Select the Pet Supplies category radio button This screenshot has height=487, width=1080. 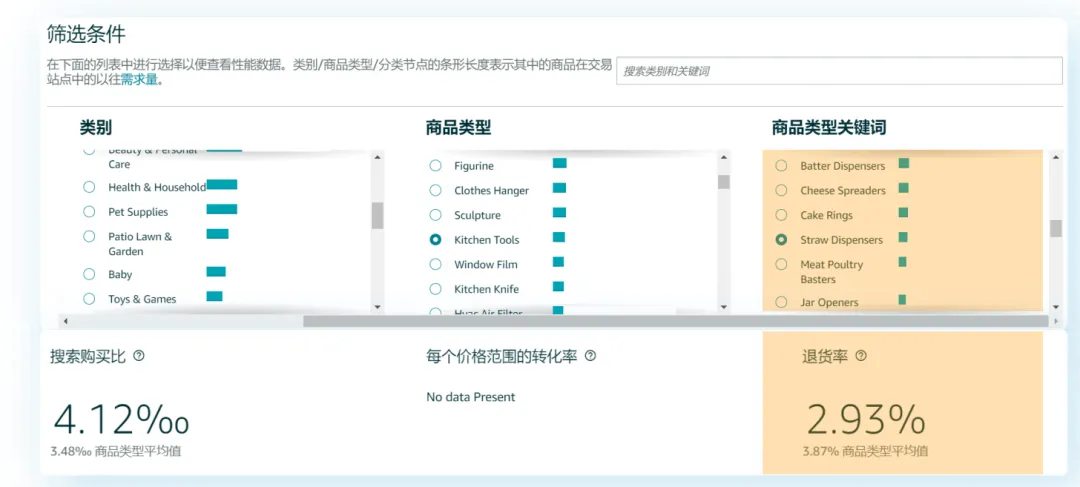coord(89,212)
